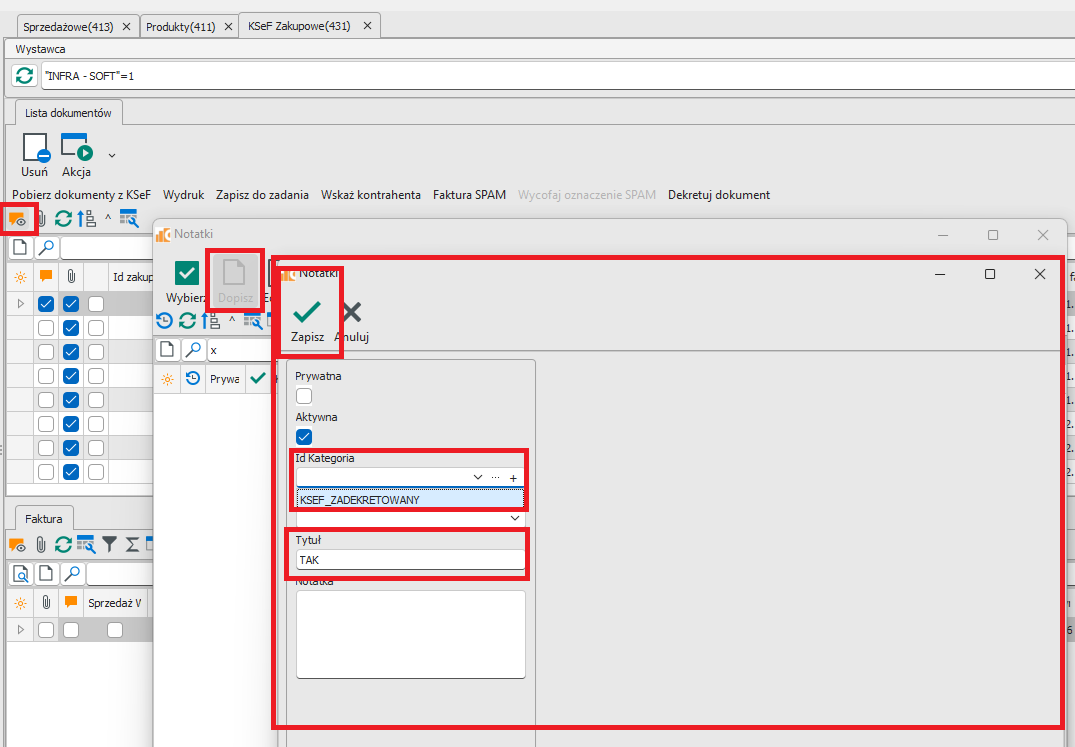Uncheck the Aktywna checkbox
1075x747 pixels.
304,437
